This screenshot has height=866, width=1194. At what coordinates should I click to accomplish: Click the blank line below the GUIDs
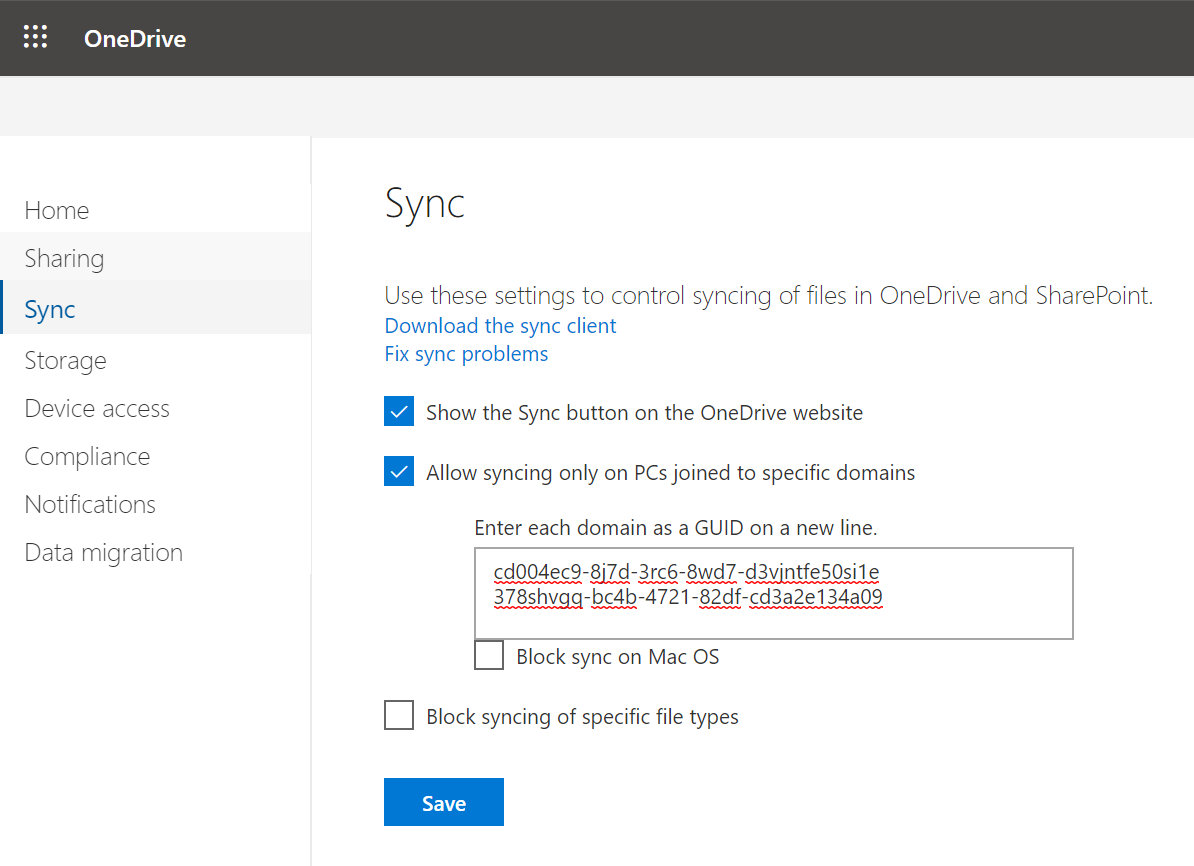772,623
